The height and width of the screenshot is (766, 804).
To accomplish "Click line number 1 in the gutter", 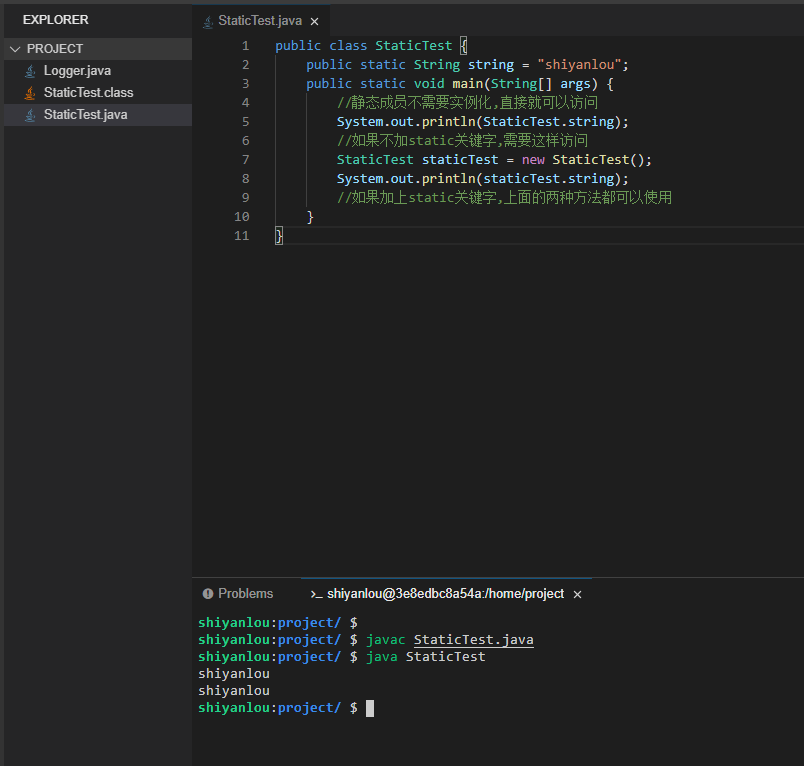I will coord(246,46).
